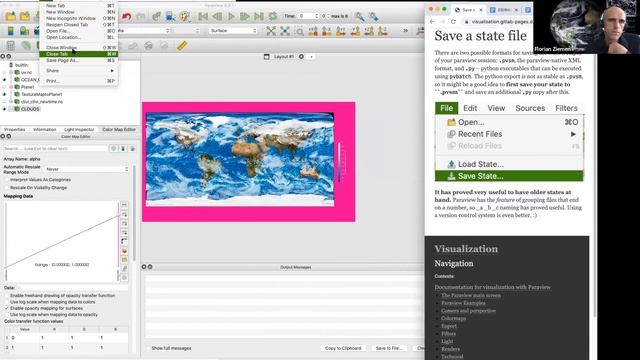
Task: Enable Rescale On Visibility Change checkbox
Action: tap(6, 188)
